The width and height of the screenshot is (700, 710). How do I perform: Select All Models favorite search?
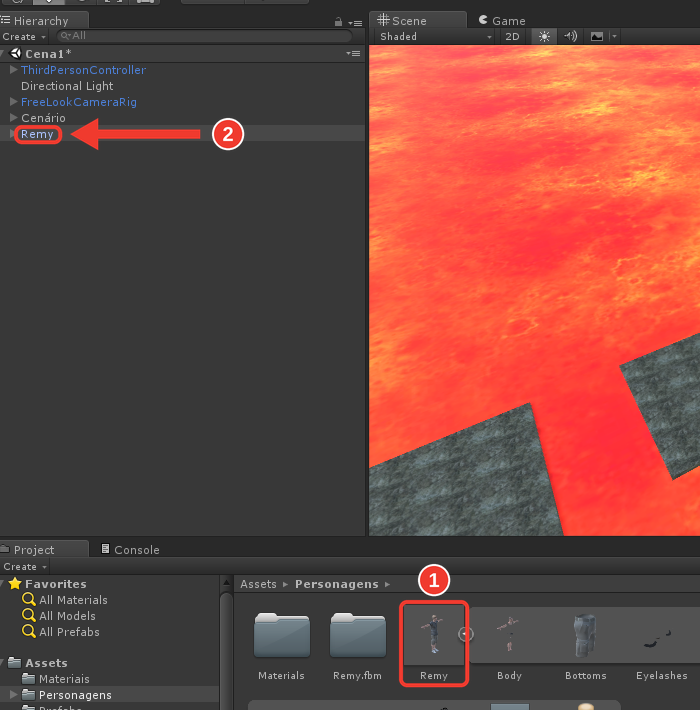67,616
